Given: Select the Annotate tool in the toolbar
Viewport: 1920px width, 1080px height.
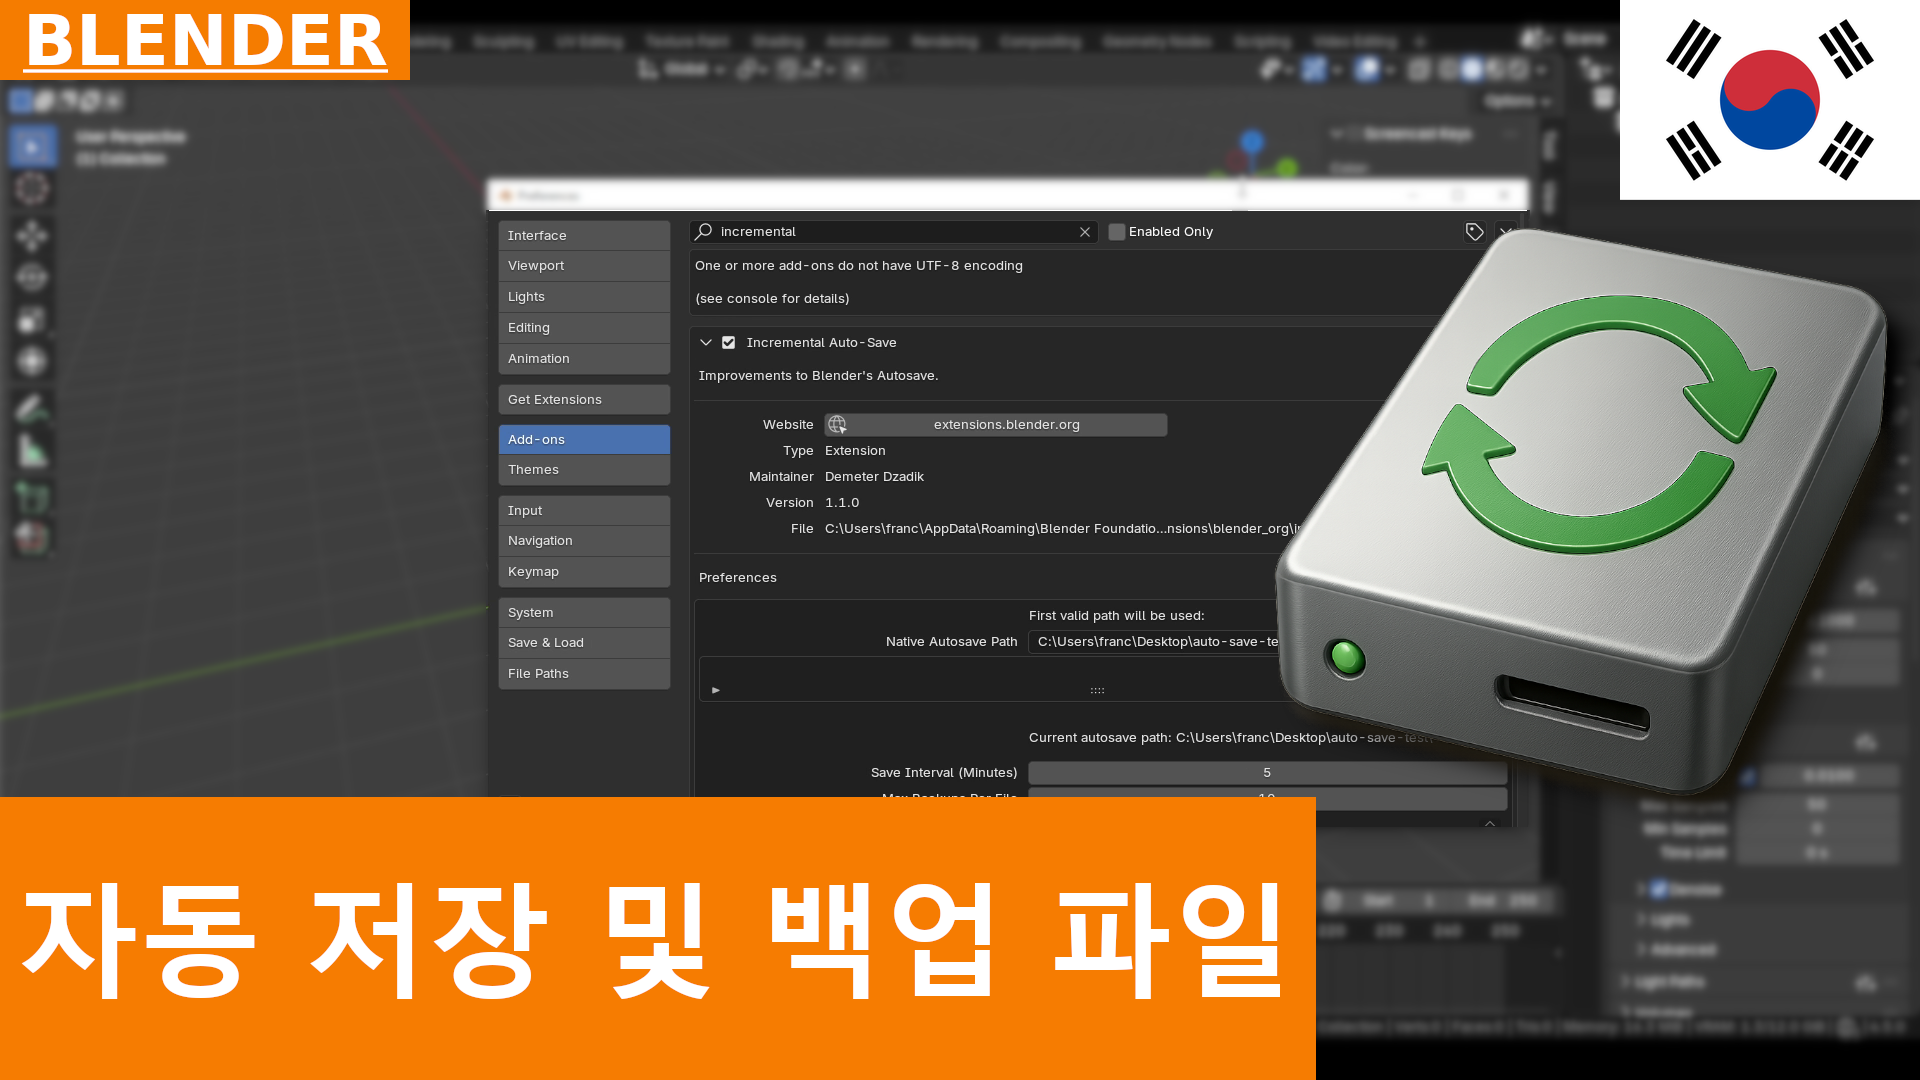Looking at the screenshot, I should pos(32,408).
